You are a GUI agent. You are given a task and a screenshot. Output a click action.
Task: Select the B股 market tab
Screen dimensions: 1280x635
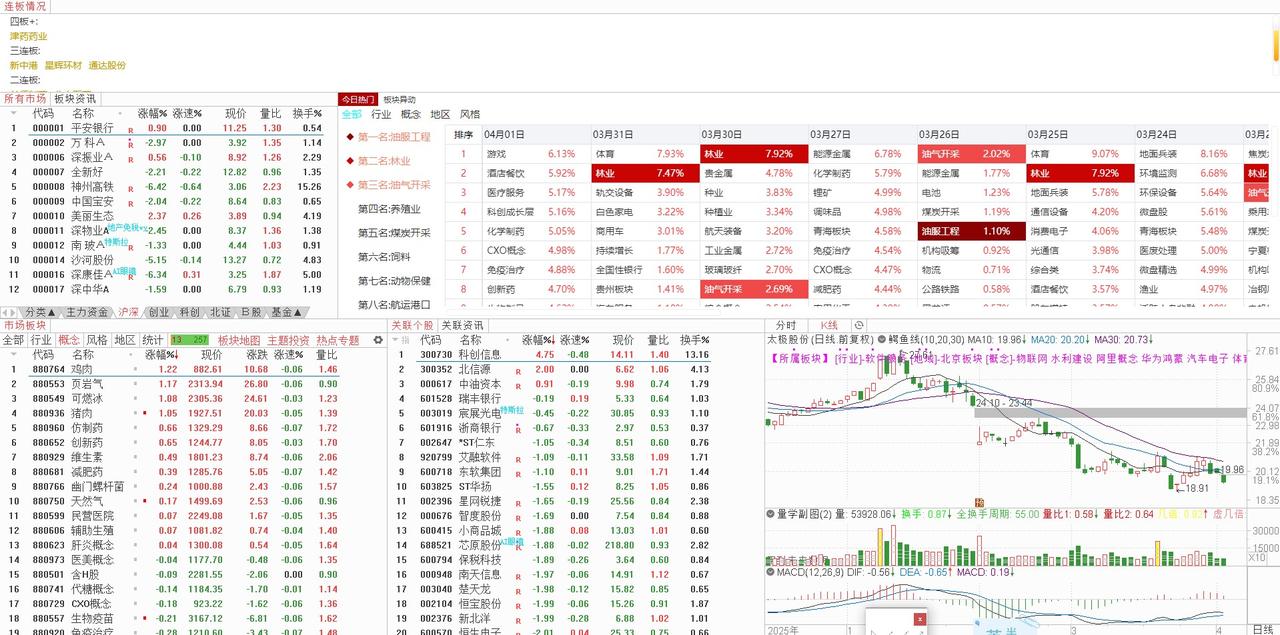coord(250,312)
